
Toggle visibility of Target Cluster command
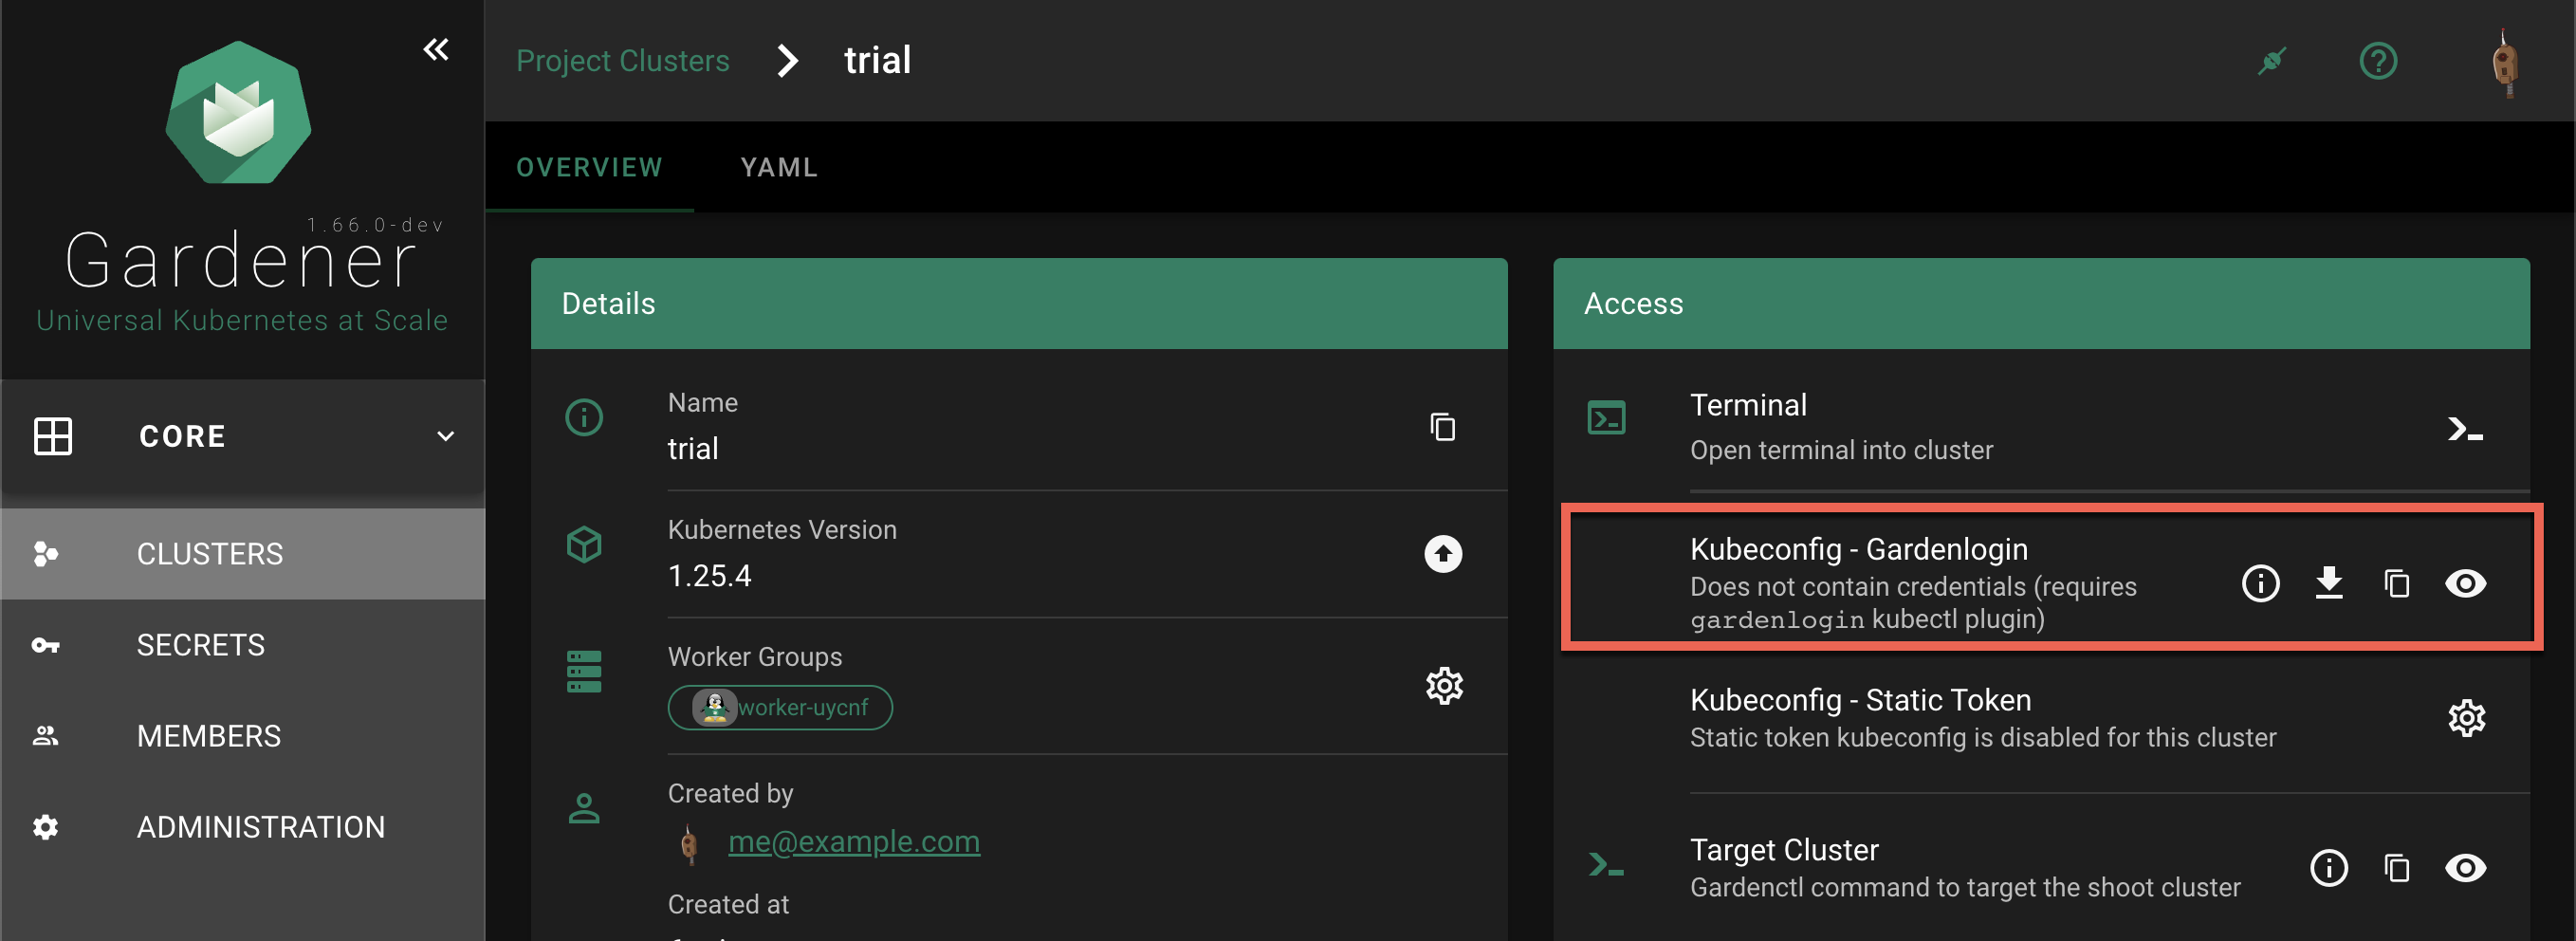click(x=2465, y=868)
